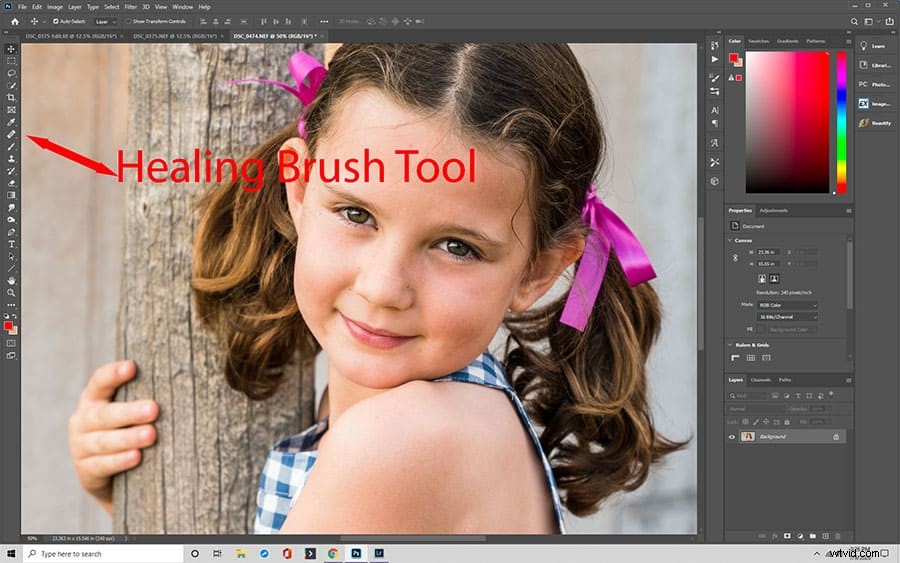Open the Filter menu
The image size is (900, 563).
[x=130, y=7]
